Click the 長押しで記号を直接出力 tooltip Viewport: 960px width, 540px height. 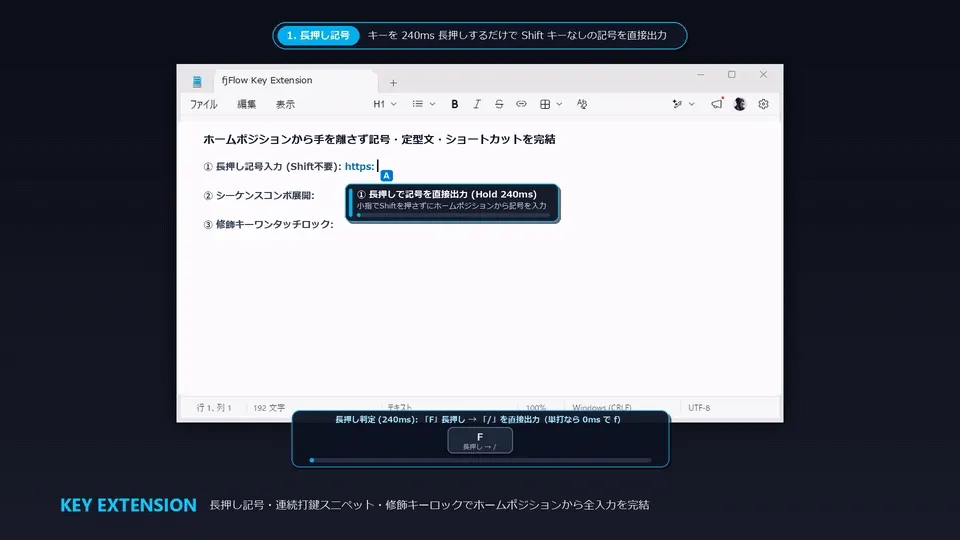[452, 203]
